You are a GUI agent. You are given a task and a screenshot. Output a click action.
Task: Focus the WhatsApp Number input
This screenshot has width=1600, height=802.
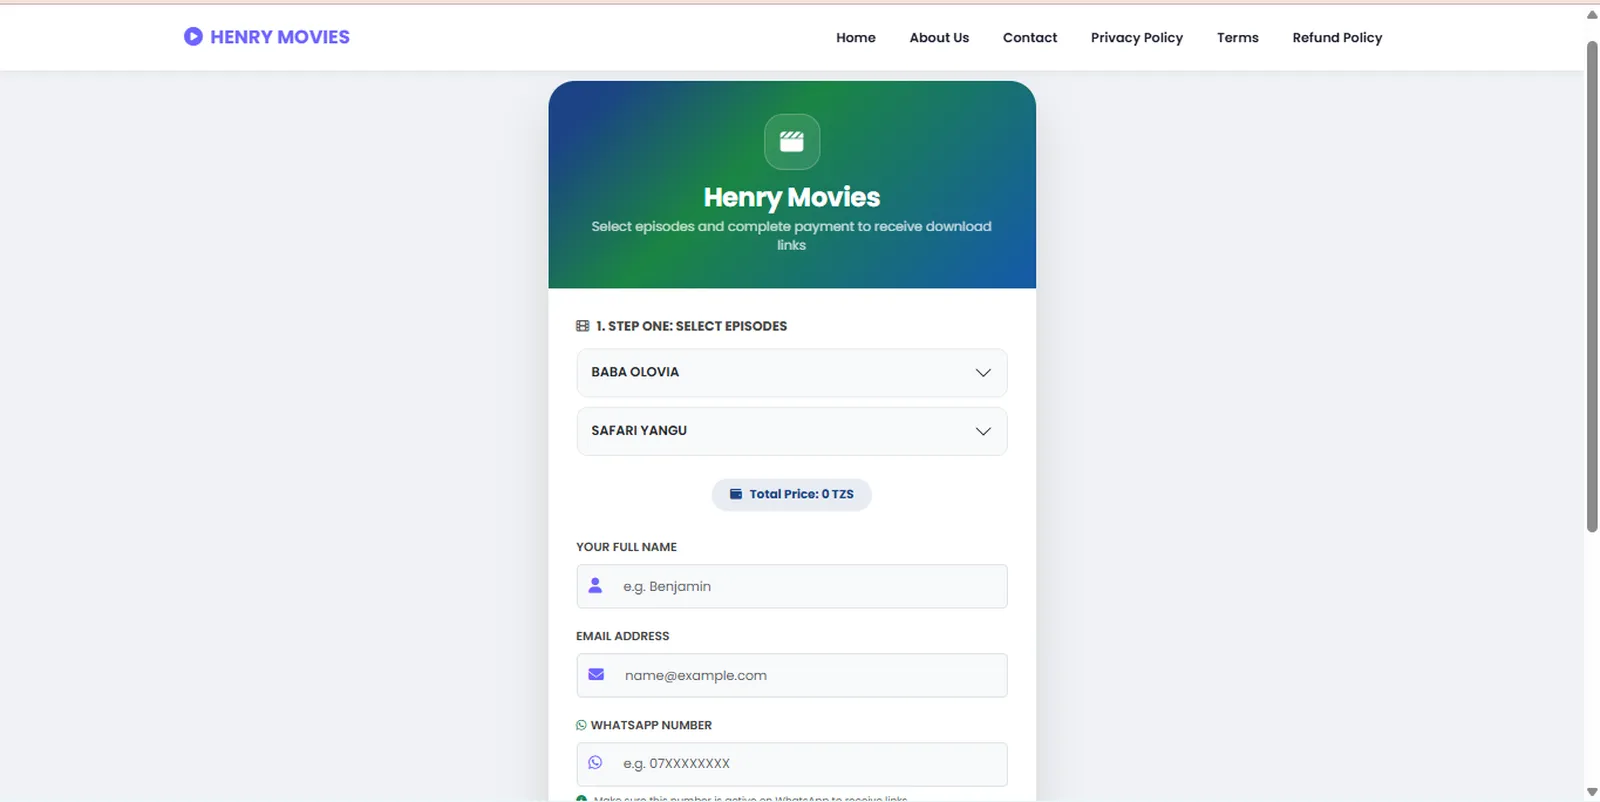(792, 764)
